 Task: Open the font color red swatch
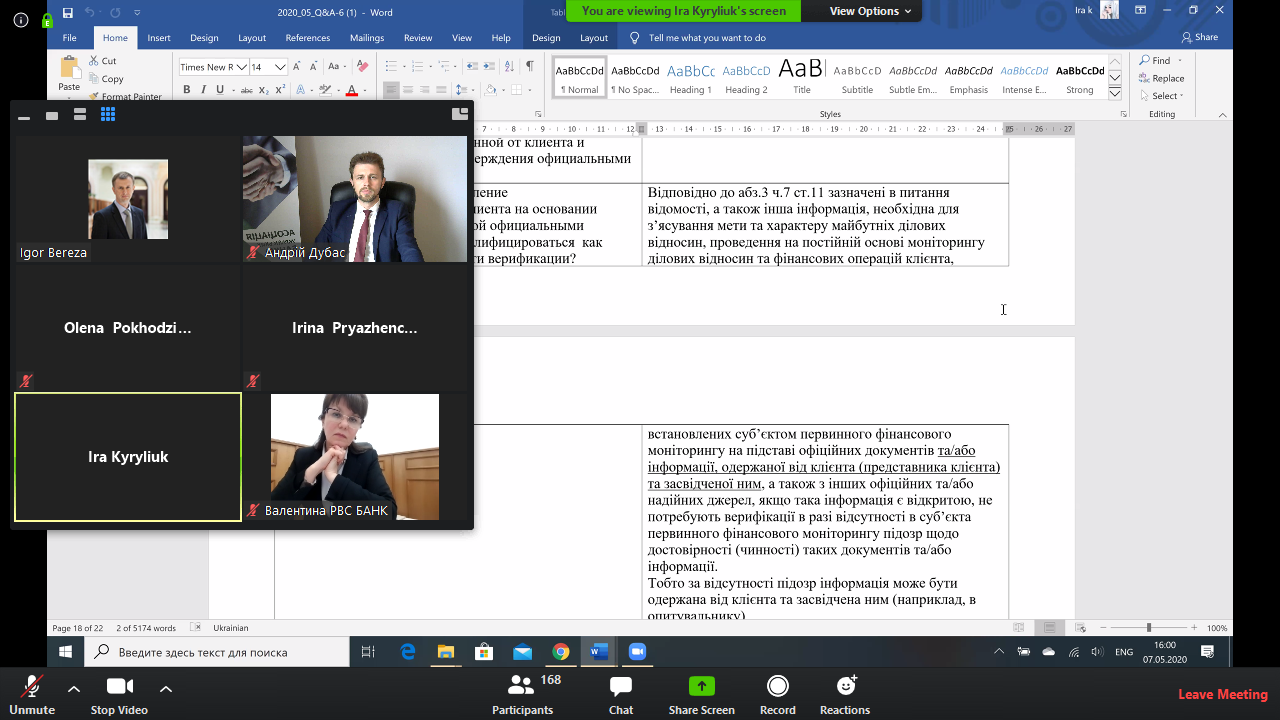[x=351, y=90]
